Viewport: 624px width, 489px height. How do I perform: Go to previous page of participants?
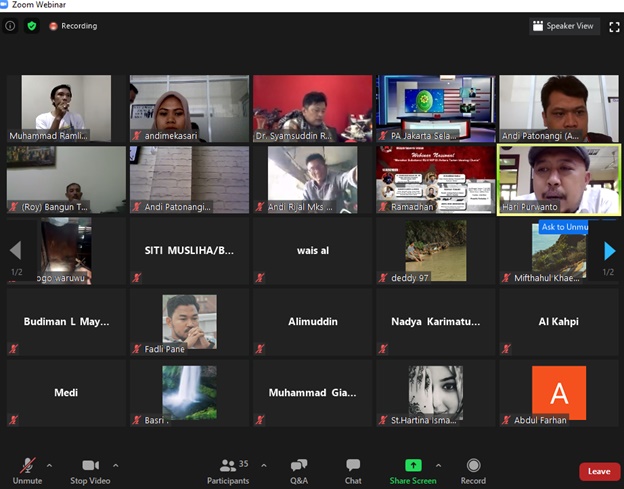coord(15,251)
